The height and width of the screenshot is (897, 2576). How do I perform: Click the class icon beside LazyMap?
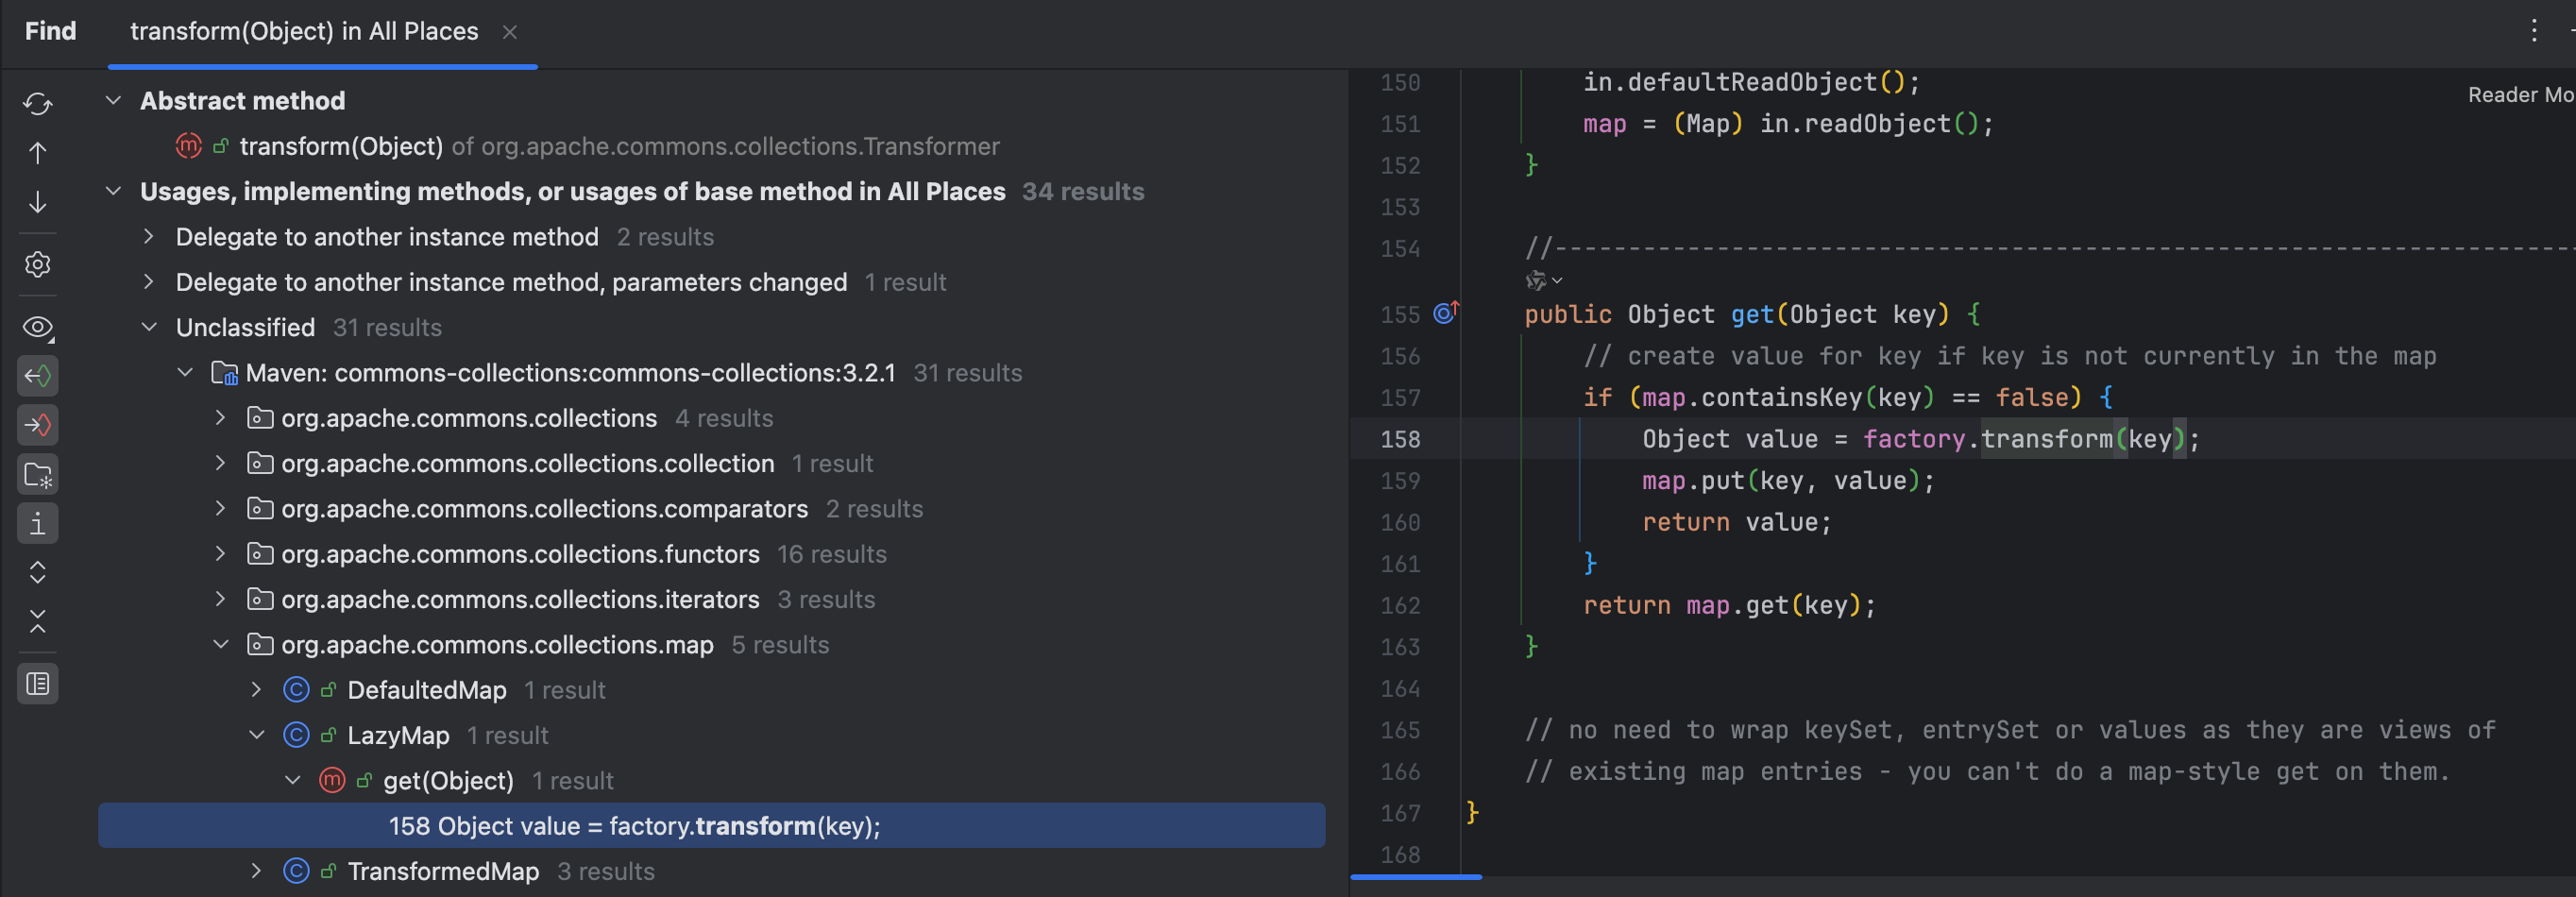click(296, 735)
